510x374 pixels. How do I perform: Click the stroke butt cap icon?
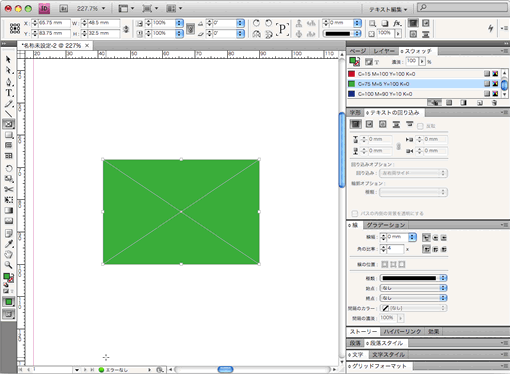click(x=426, y=237)
